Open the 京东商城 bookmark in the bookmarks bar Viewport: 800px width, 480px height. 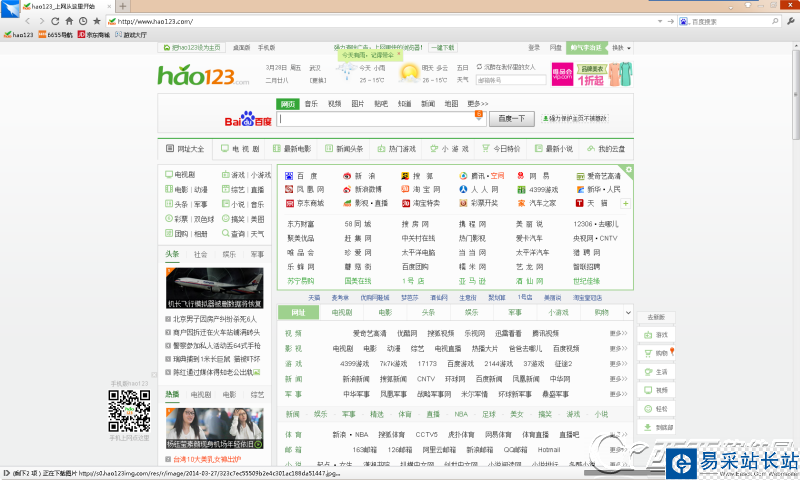pyautogui.click(x=94, y=35)
